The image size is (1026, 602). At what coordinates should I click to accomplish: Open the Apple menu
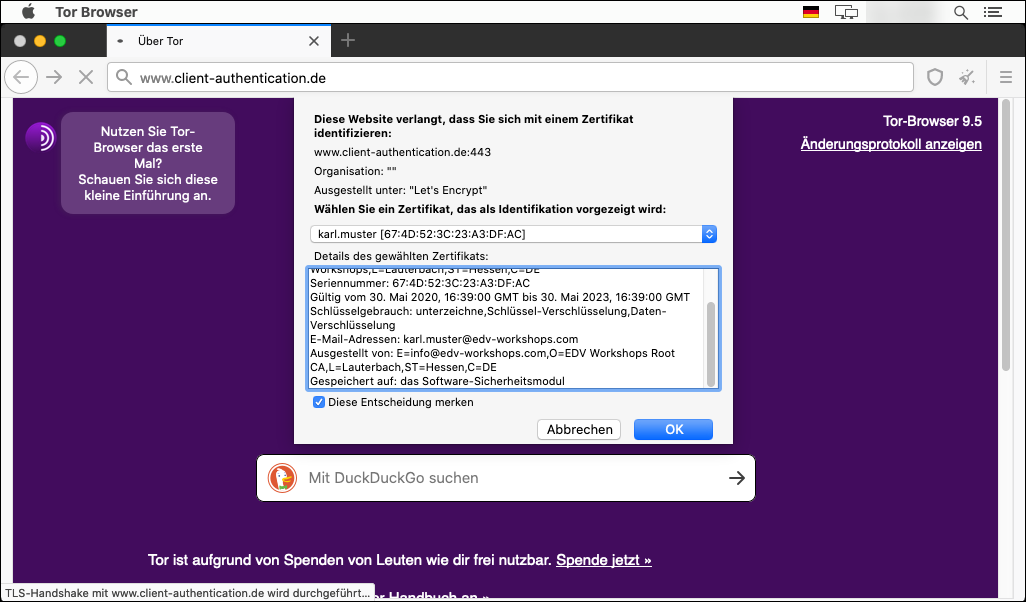[28, 12]
